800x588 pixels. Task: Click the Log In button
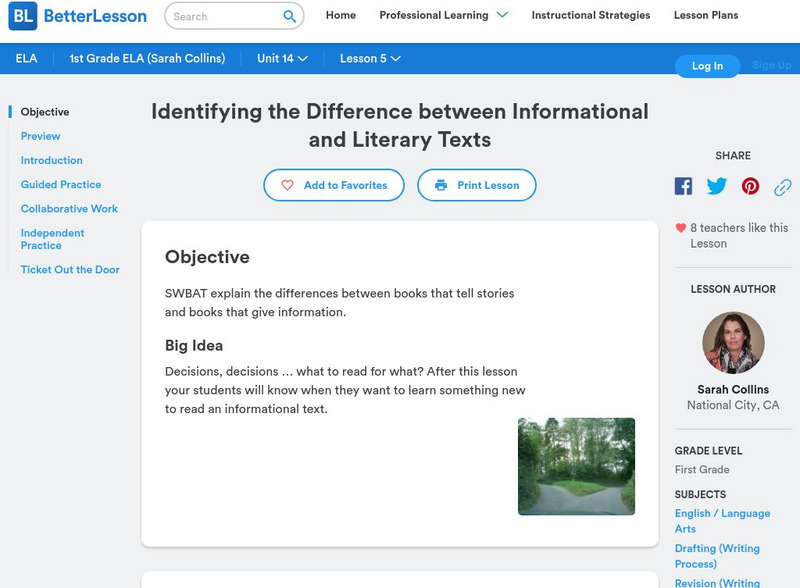(707, 66)
